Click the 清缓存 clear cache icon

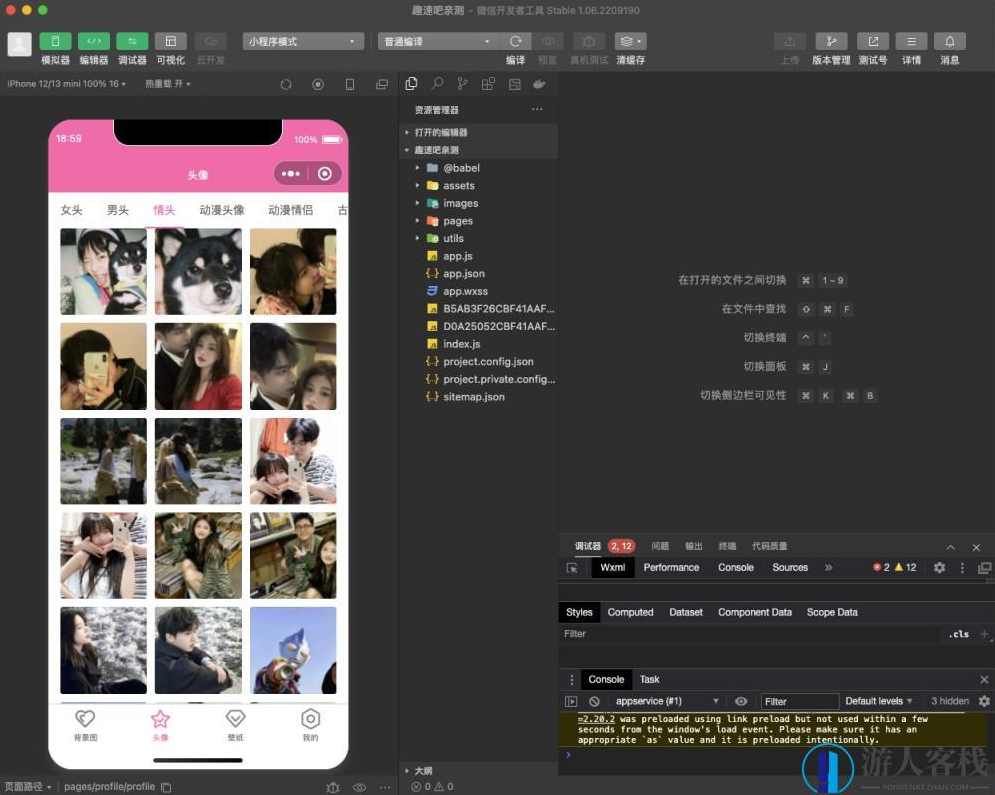tap(628, 41)
